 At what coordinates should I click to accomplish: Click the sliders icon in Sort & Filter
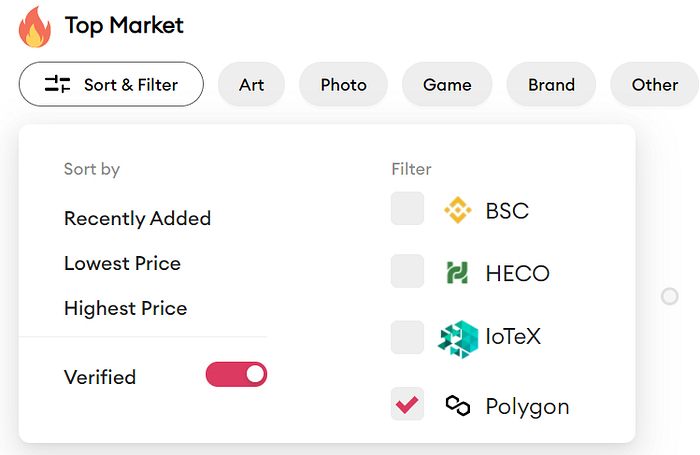[x=58, y=85]
